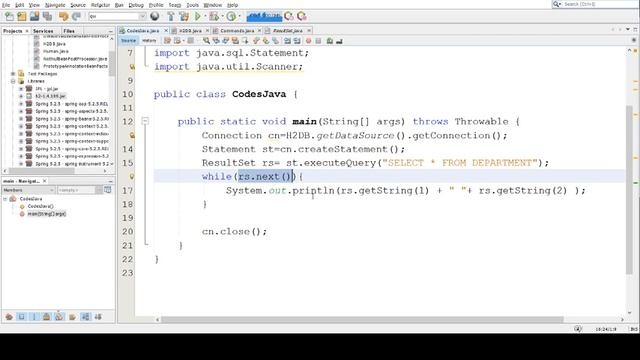Select Human.java in Projects tree
Viewport: 640px width, 360px height.
pos(56,51)
